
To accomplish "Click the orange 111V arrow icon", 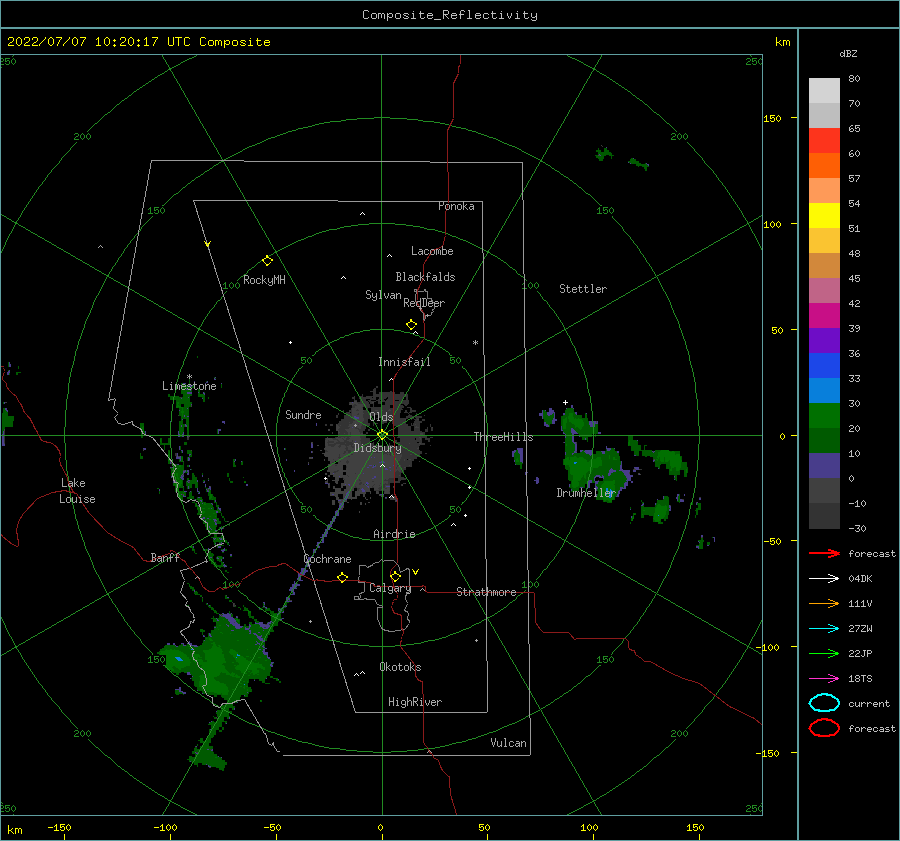I will [824, 603].
